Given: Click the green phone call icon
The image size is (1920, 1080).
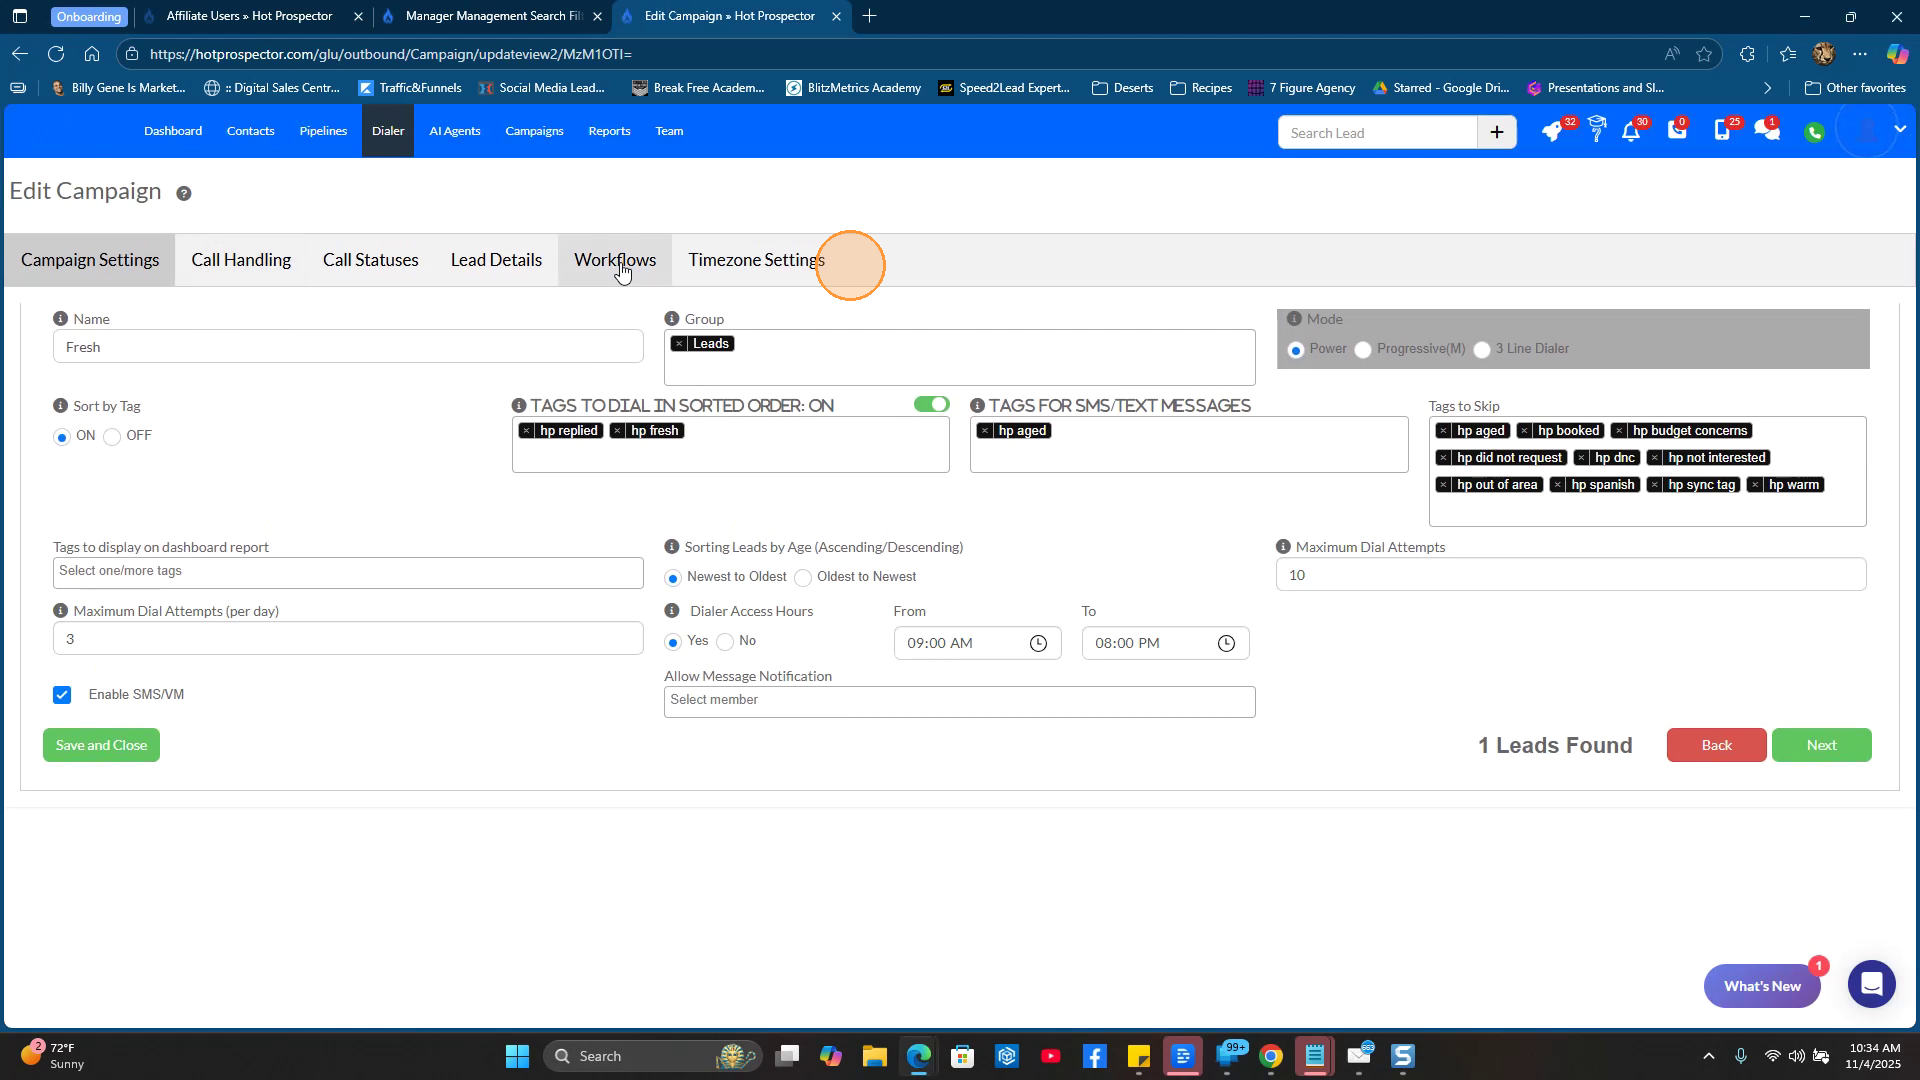Looking at the screenshot, I should point(1814,132).
